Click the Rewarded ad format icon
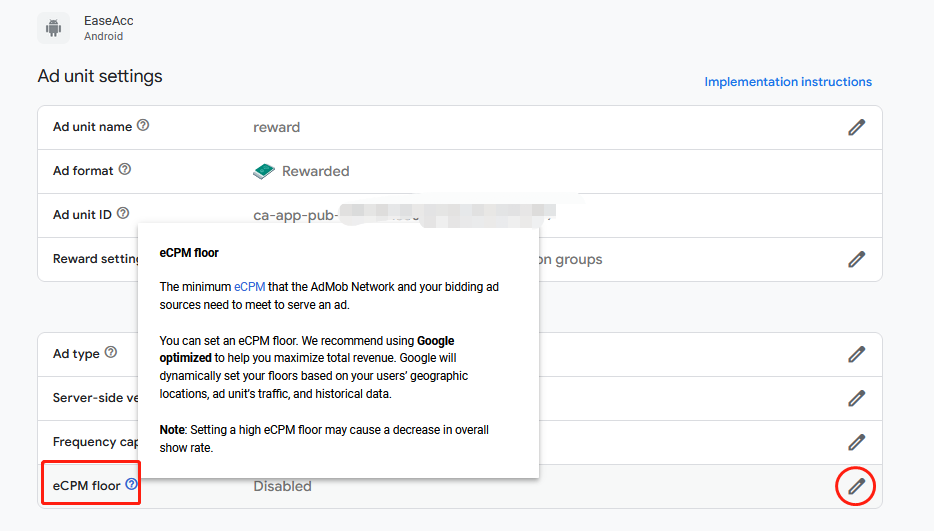934x531 pixels. click(x=263, y=171)
